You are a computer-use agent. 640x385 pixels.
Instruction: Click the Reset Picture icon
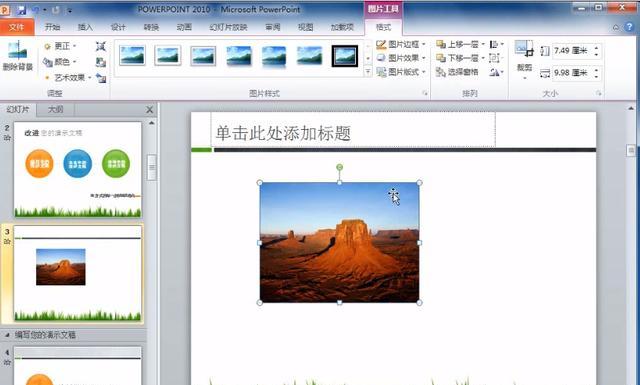(101, 78)
